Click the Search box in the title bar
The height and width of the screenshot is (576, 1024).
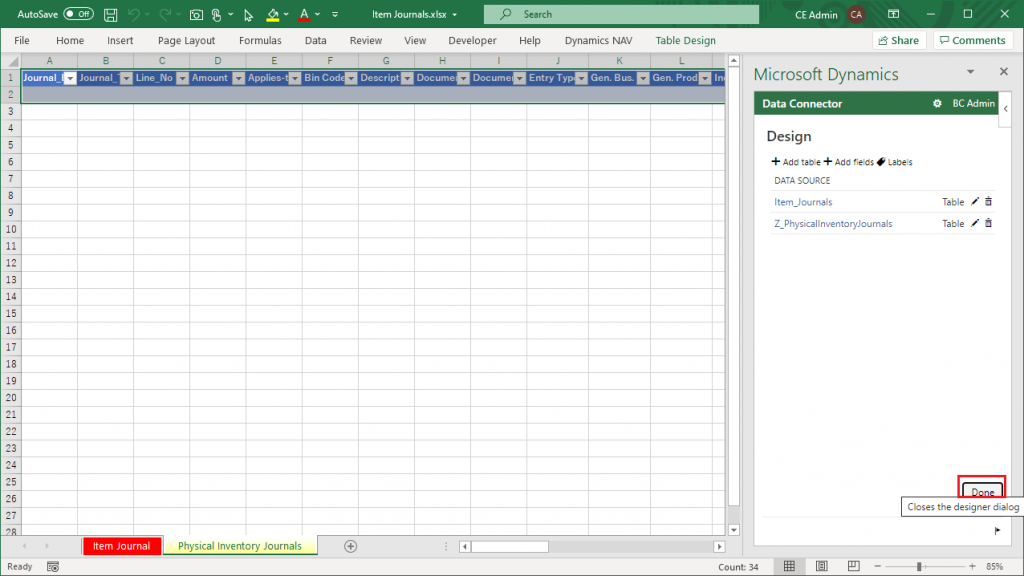[621, 14]
